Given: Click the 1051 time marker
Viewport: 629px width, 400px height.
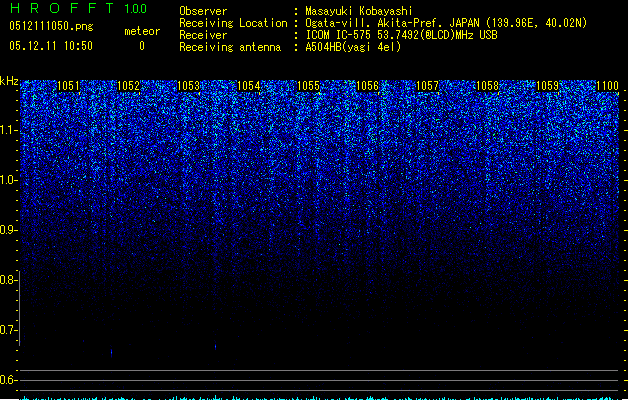Looking at the screenshot, I should [x=68, y=86].
